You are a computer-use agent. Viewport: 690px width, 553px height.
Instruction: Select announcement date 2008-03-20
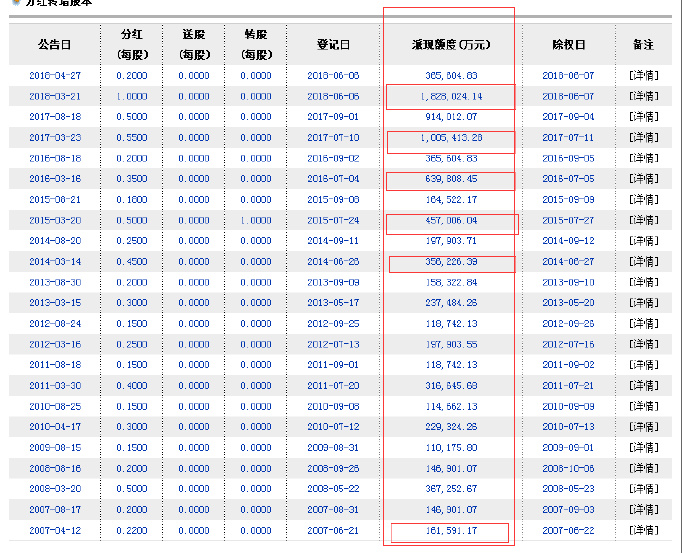55,489
